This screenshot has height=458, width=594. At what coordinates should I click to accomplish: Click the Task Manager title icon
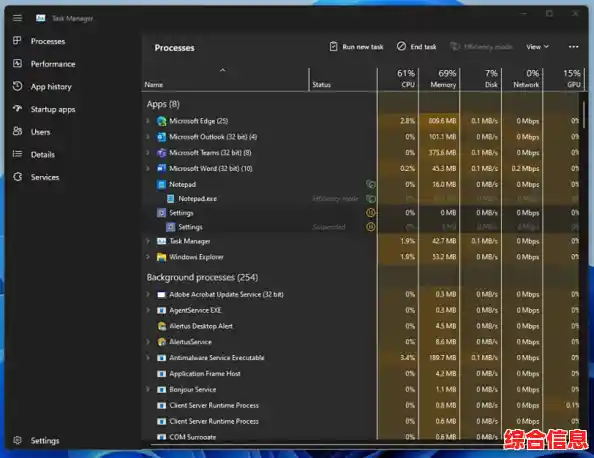(x=41, y=18)
